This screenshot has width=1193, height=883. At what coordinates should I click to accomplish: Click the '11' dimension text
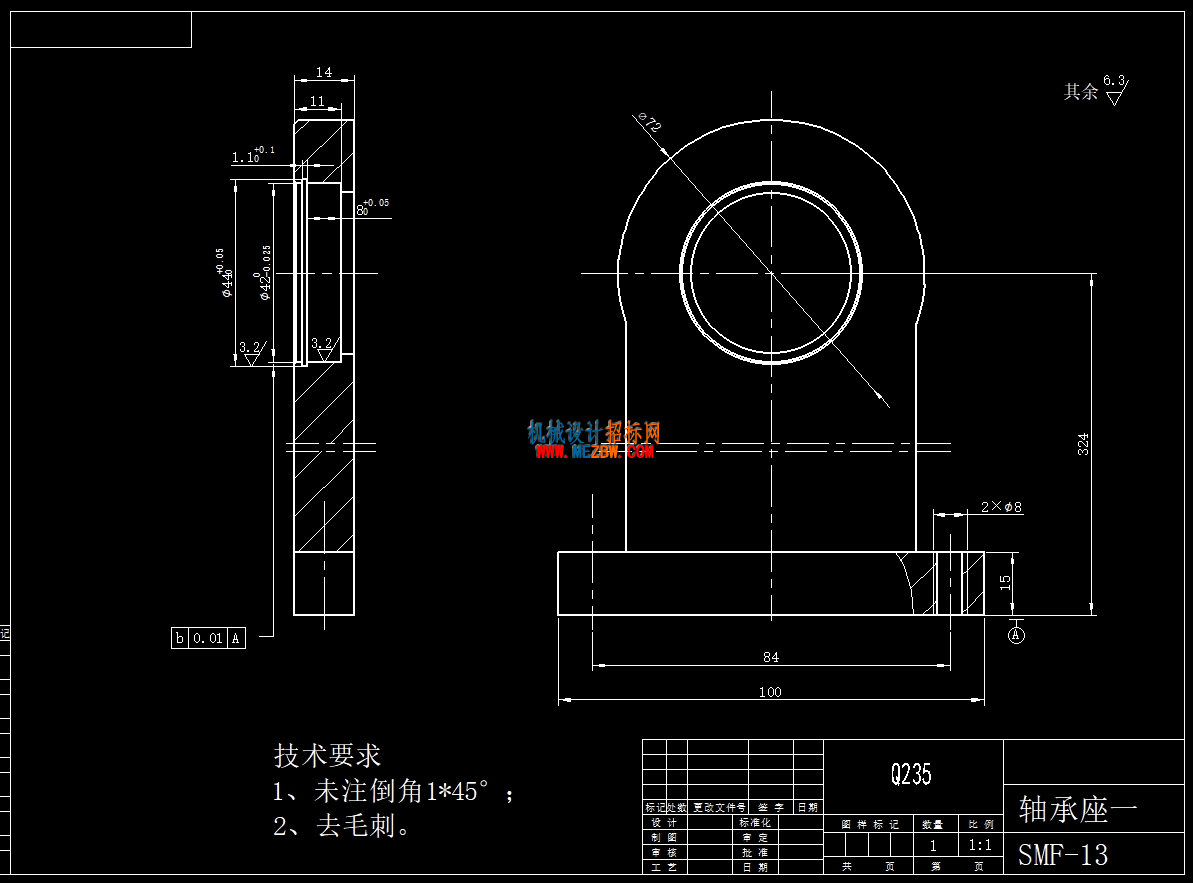tap(317, 101)
